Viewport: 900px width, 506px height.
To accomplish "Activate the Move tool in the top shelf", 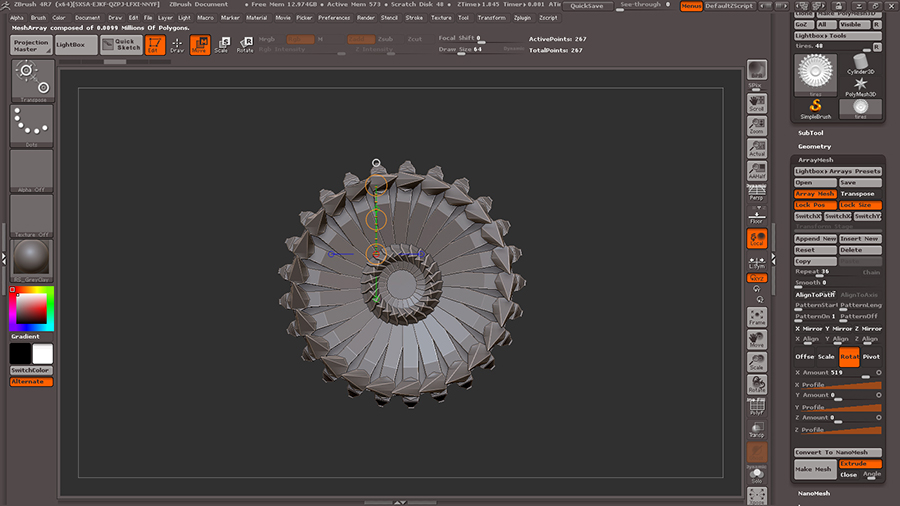I will [200, 44].
